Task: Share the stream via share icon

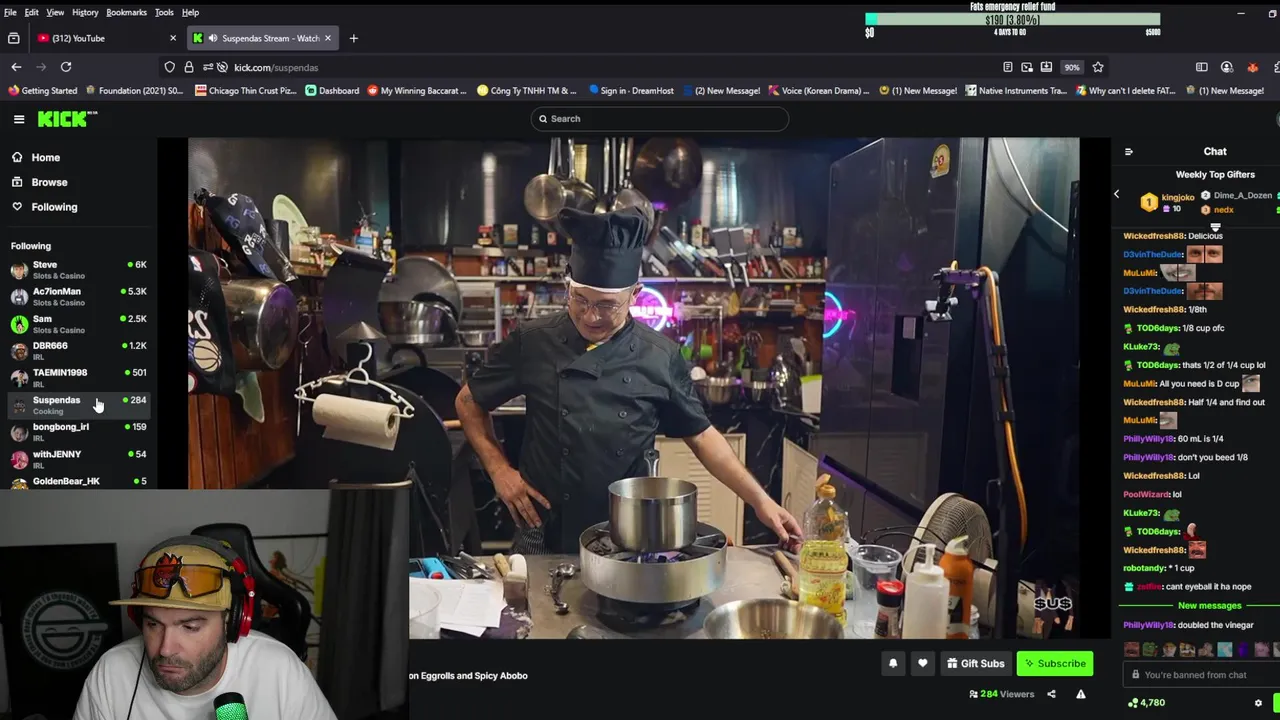Action: tap(1051, 694)
